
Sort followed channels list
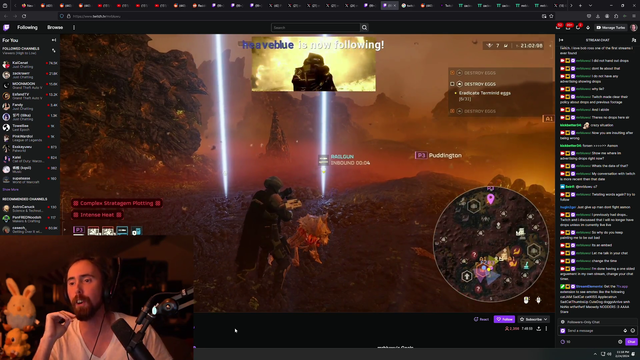coord(53,50)
